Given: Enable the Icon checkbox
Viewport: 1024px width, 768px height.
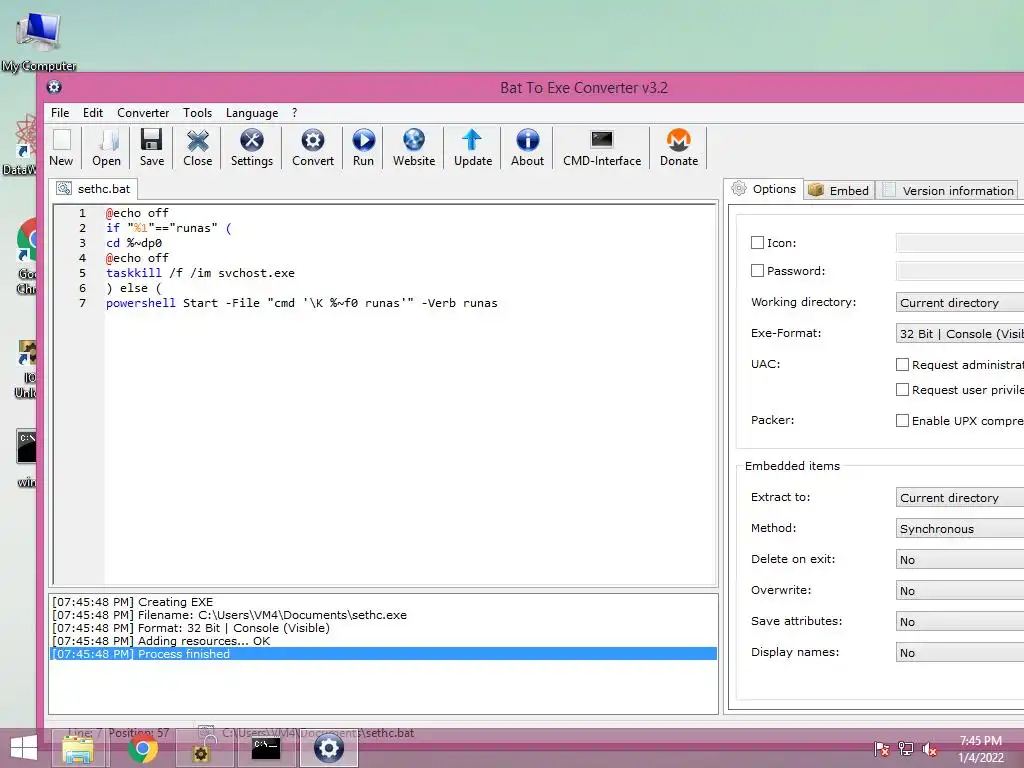Looking at the screenshot, I should click(x=758, y=243).
